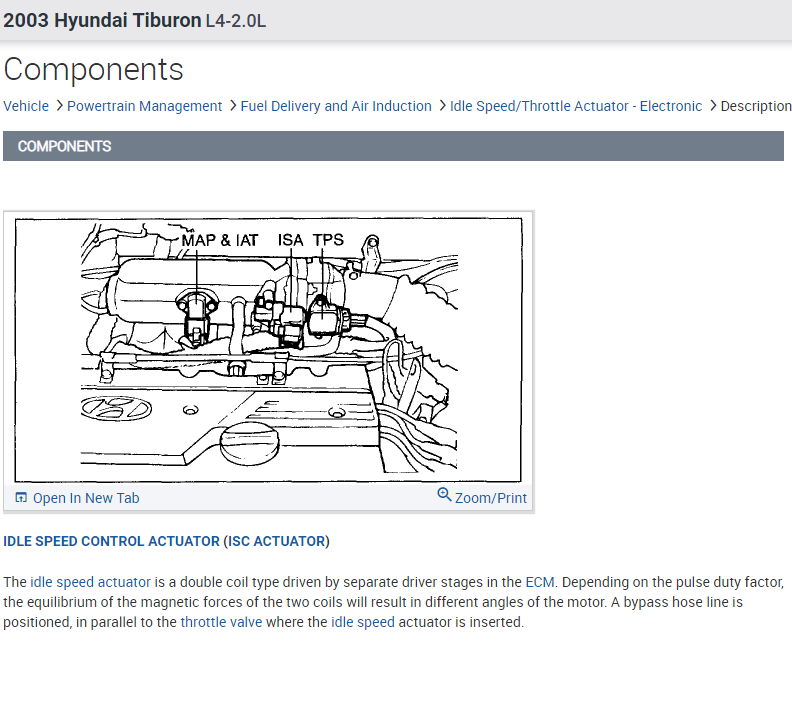Click the magnifier Zoom/Print icon
This screenshot has height=721, width=792.
tap(444, 494)
